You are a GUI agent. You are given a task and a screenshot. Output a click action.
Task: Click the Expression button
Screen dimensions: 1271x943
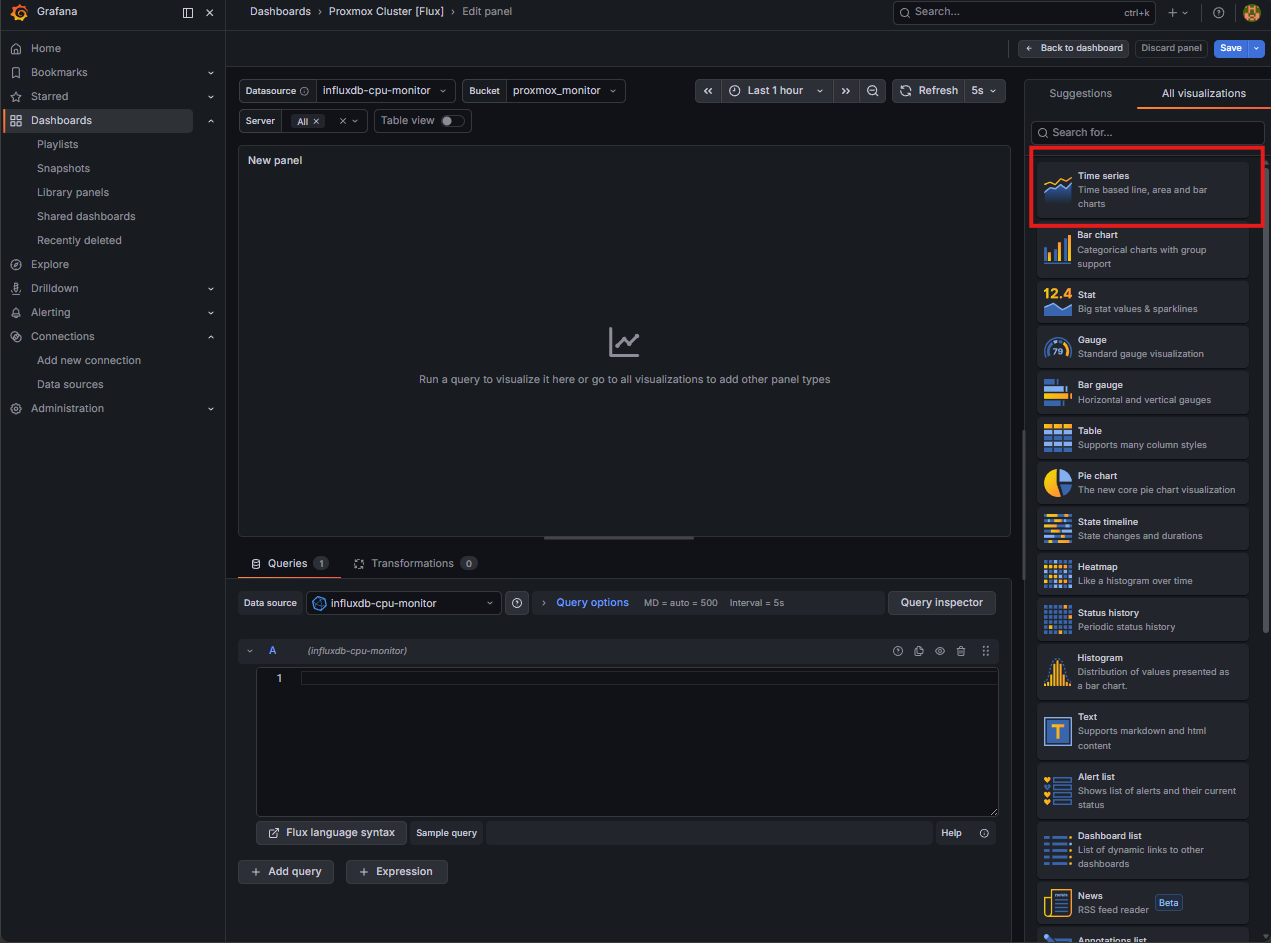396,872
